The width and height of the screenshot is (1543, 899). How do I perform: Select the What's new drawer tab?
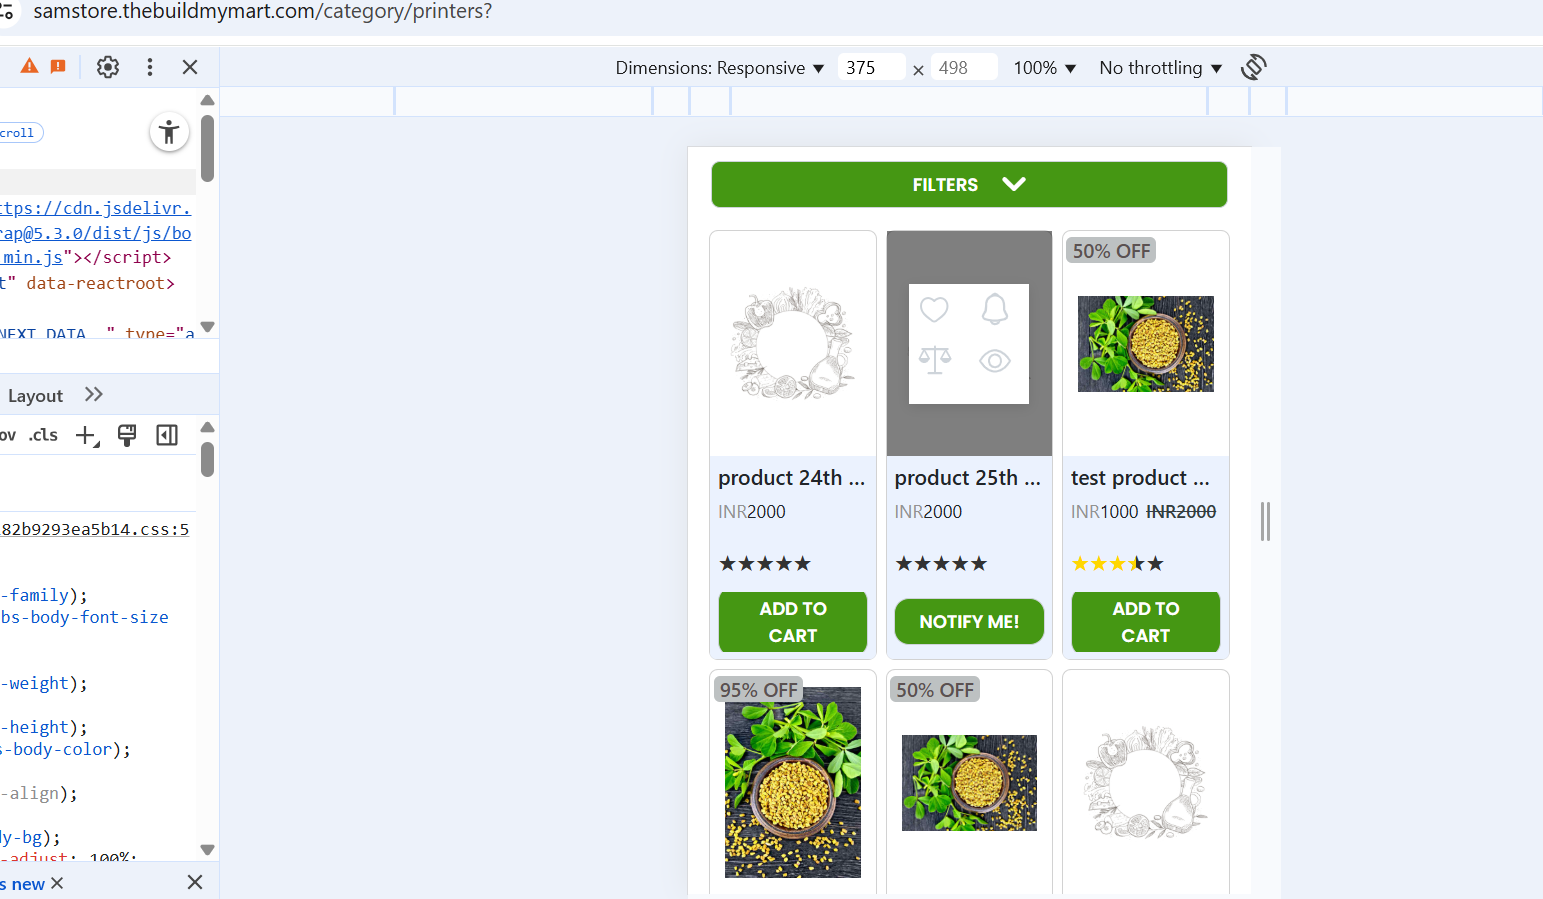pos(22,884)
